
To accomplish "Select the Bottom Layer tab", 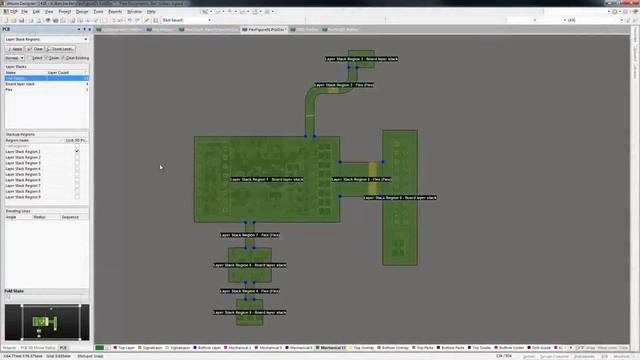I will [x=207, y=348].
